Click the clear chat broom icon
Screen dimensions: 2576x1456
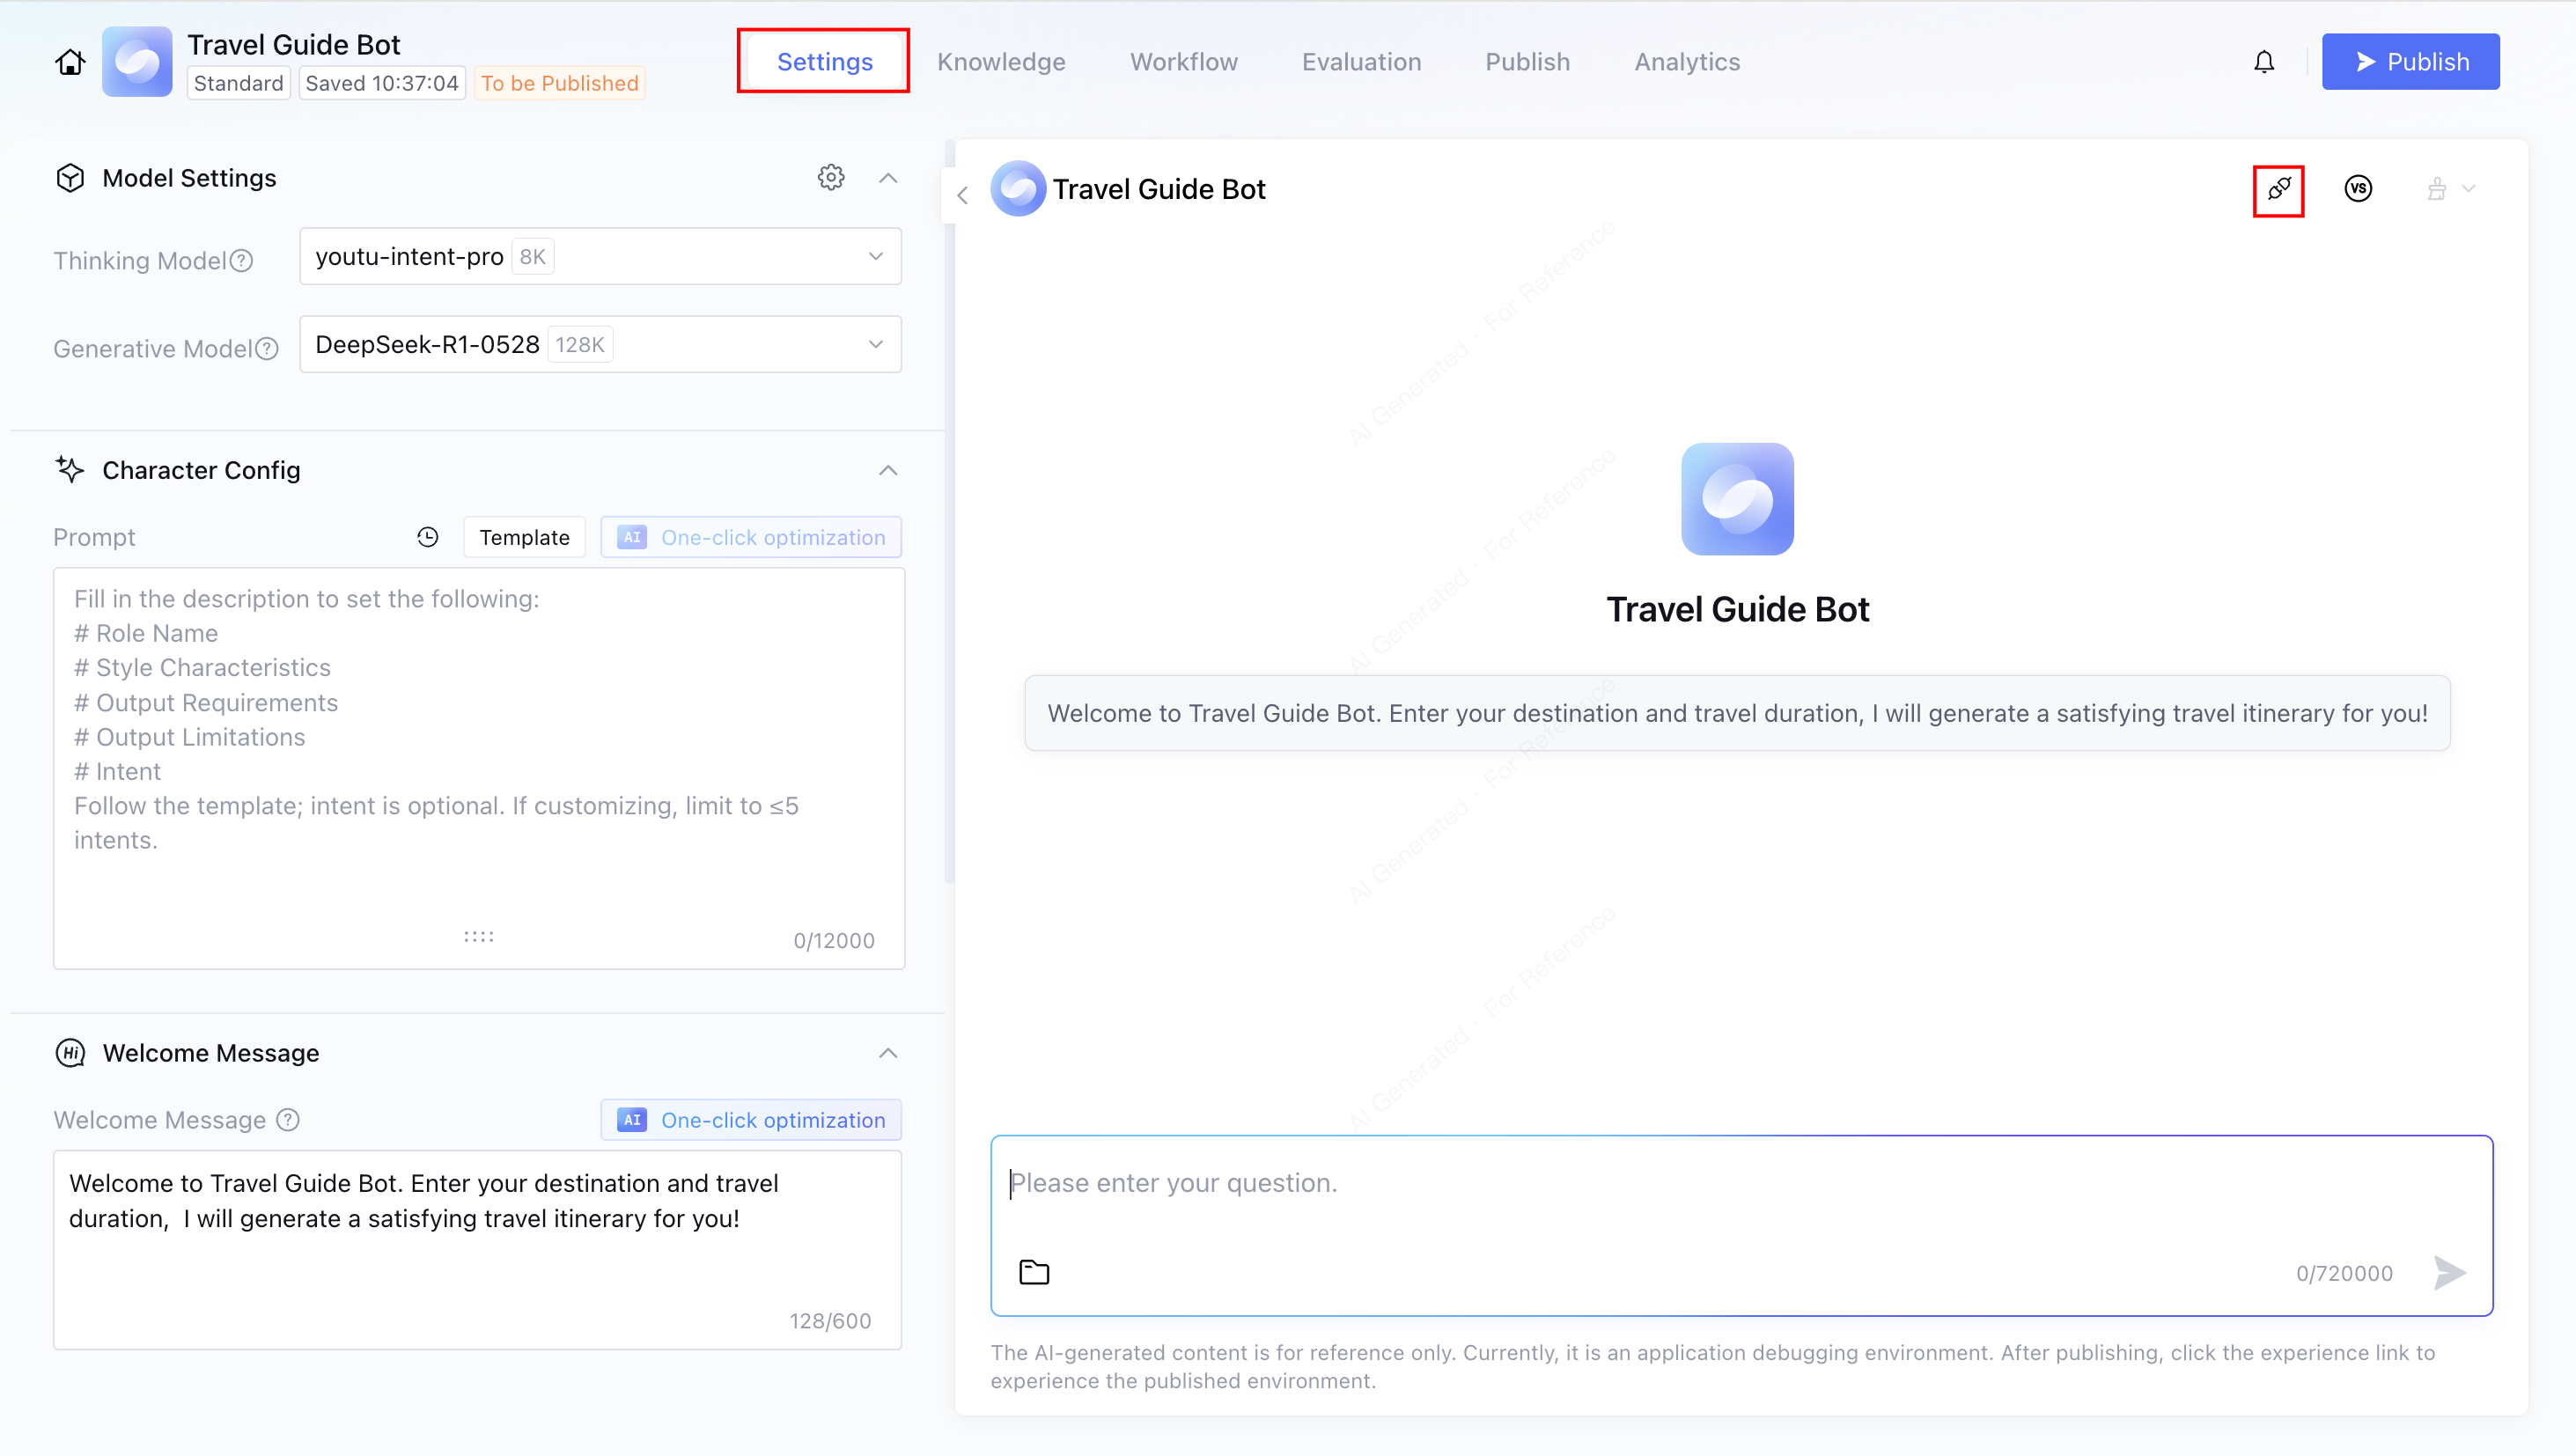2436,189
